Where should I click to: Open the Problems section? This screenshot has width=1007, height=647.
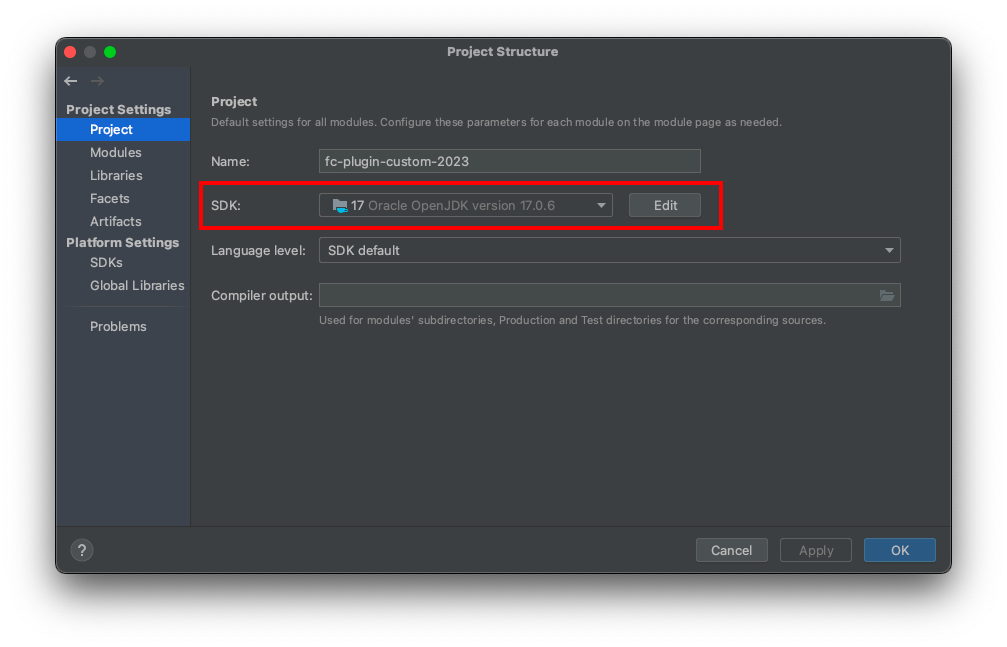(x=118, y=326)
